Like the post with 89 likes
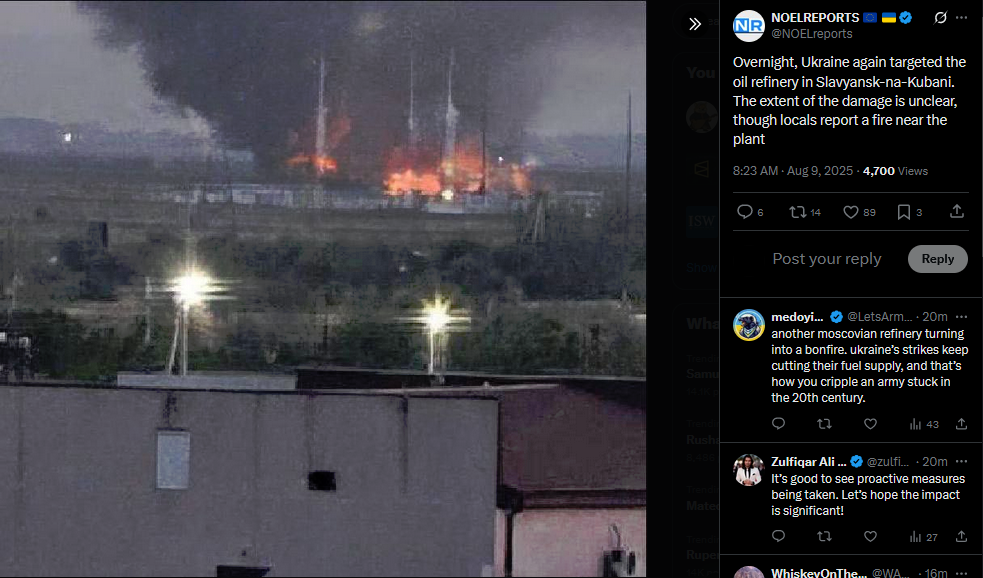Screen dimensions: 983x578 coord(859,212)
